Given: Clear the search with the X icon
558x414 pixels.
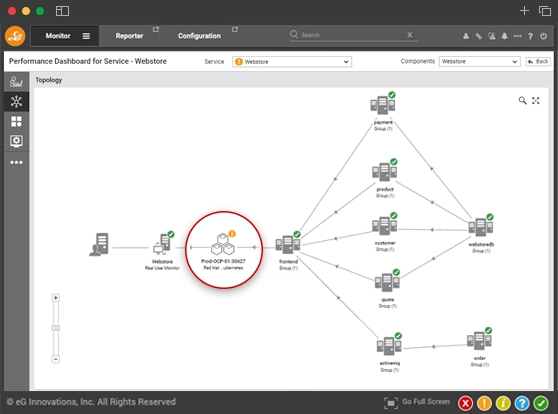Looking at the screenshot, I should [410, 35].
